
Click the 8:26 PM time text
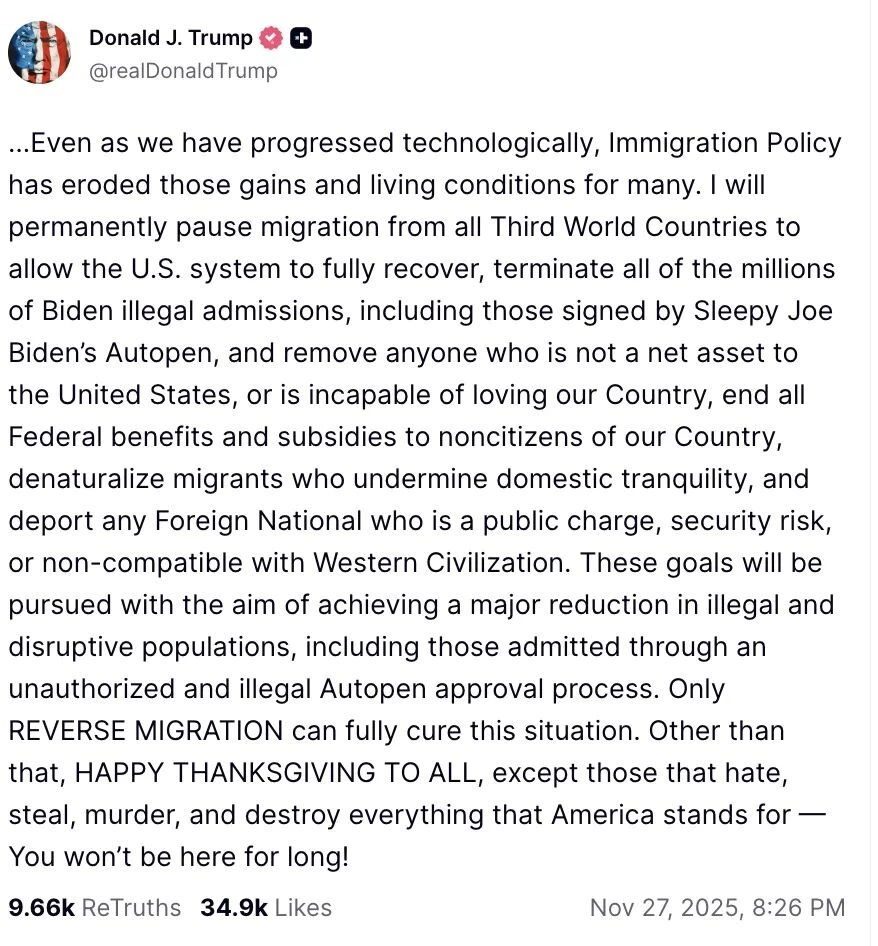click(x=798, y=908)
